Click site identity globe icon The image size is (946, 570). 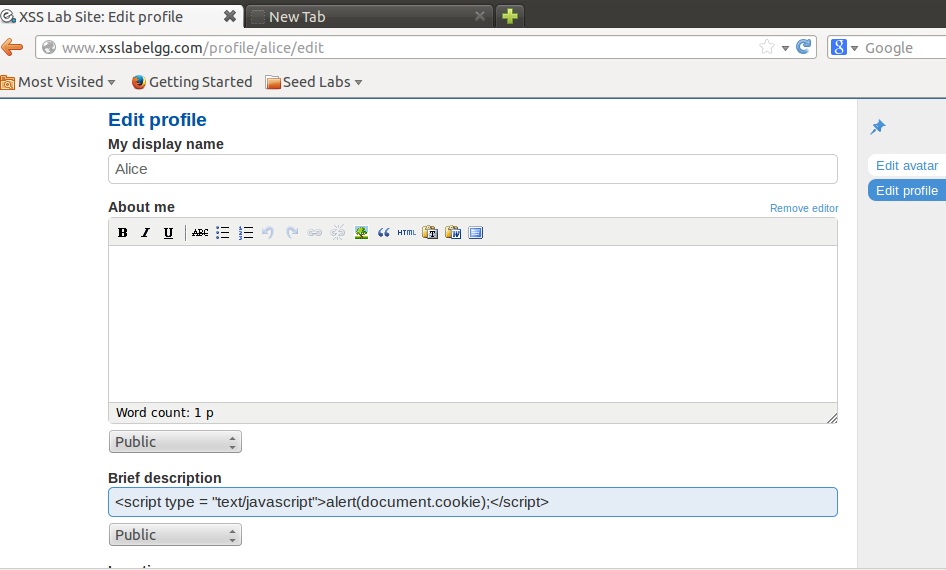pos(49,47)
